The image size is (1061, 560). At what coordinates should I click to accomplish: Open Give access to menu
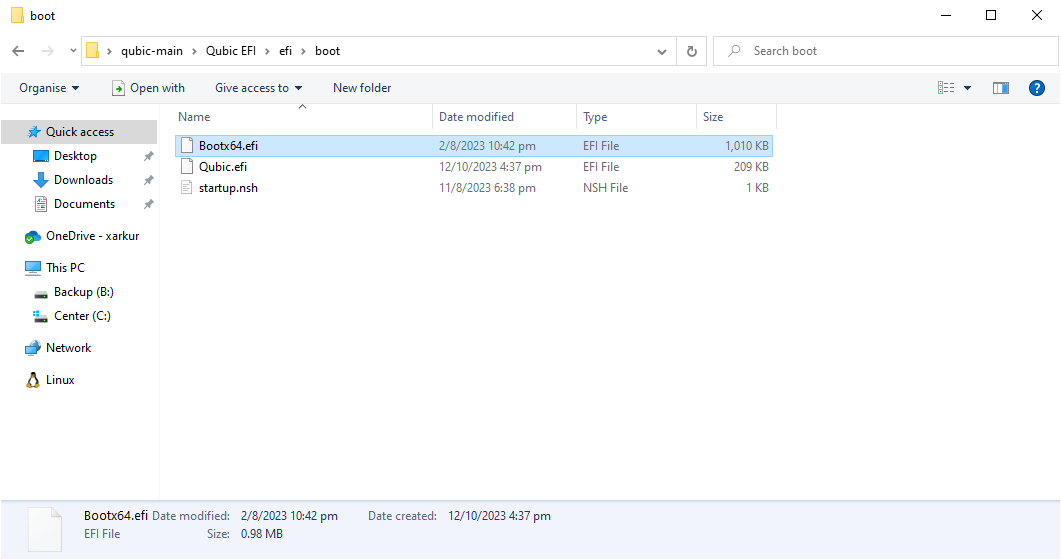click(258, 88)
